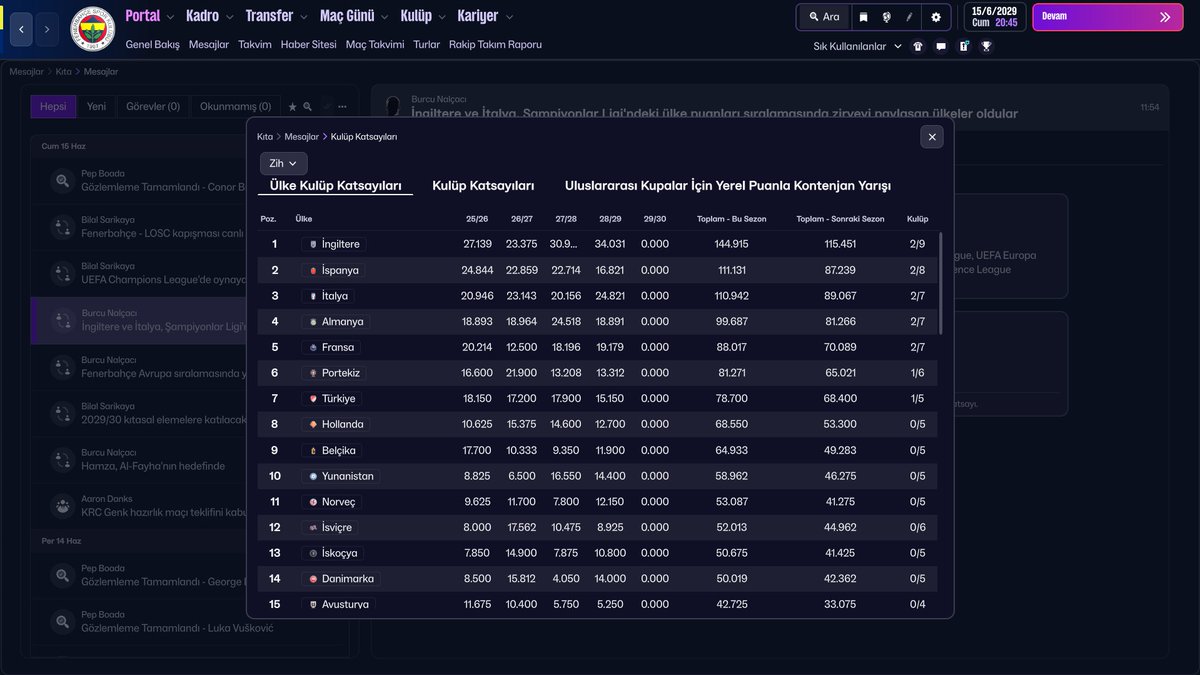Expand the Sık Kullanılanlar dropdown
This screenshot has width=1200, height=675.
(x=858, y=46)
